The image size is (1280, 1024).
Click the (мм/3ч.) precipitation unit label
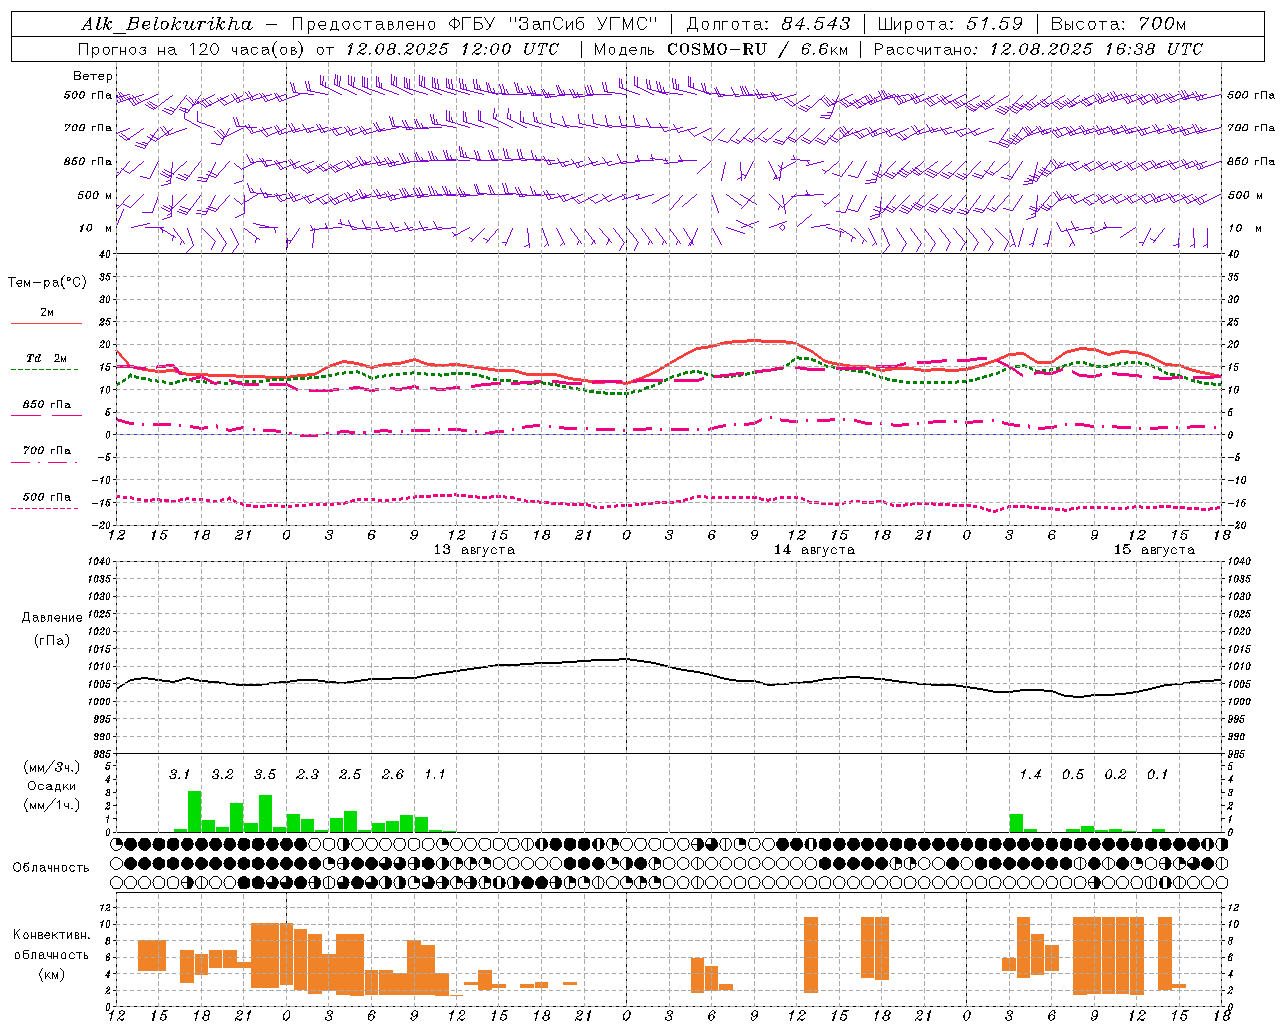(52, 767)
